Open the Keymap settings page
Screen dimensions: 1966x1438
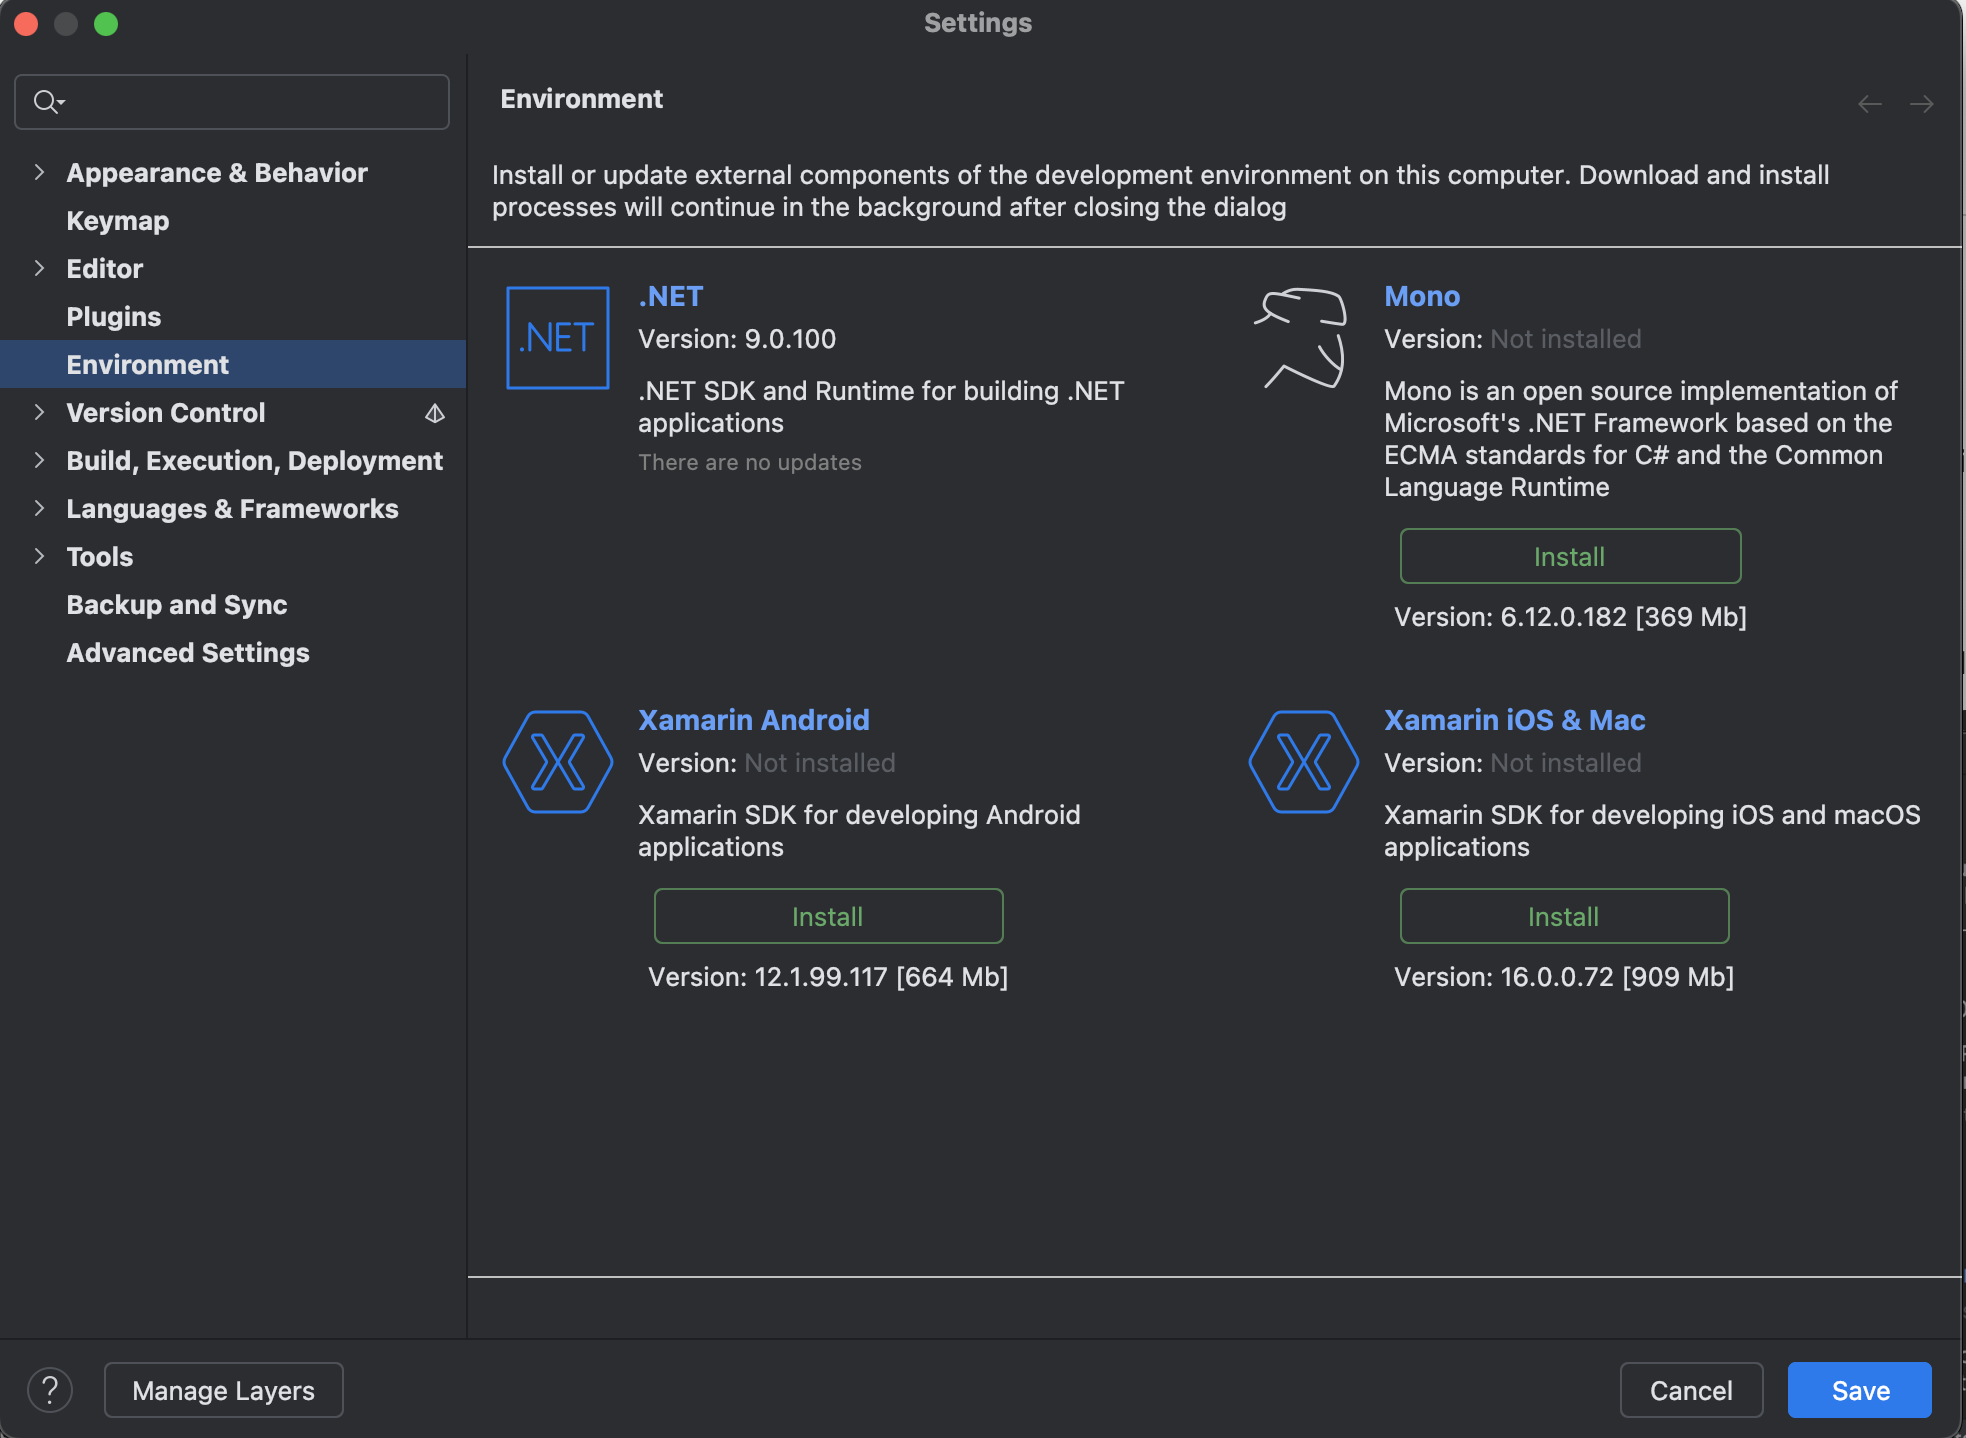(x=118, y=221)
